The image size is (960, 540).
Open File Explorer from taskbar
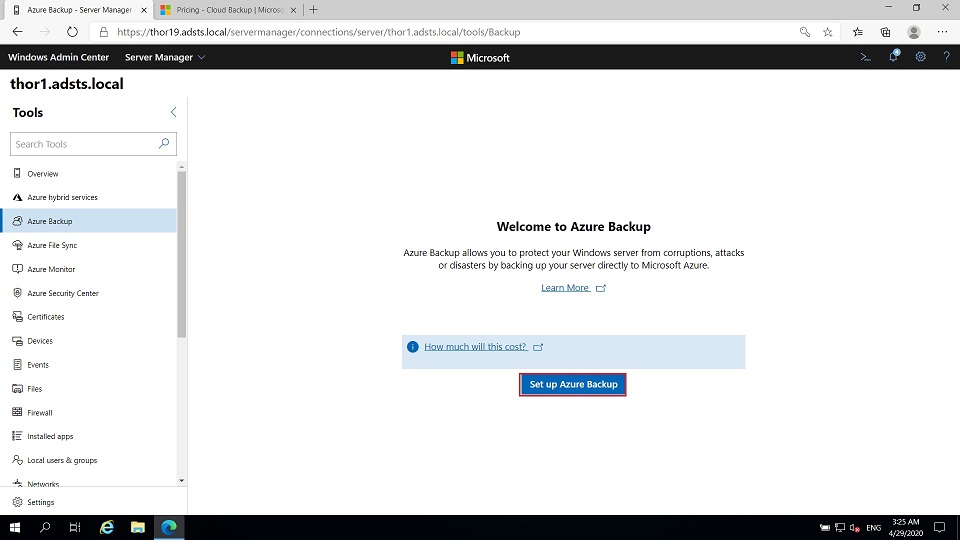tap(138, 527)
